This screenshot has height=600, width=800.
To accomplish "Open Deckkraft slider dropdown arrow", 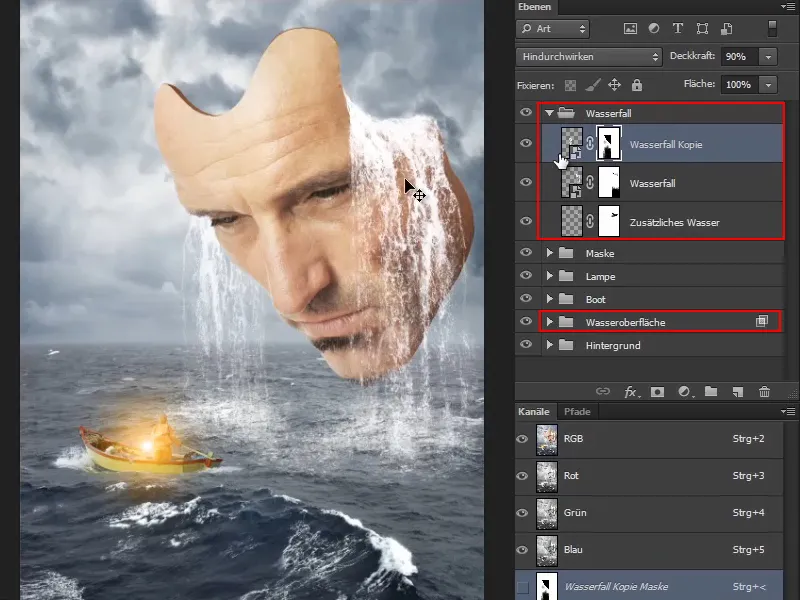I will point(768,57).
